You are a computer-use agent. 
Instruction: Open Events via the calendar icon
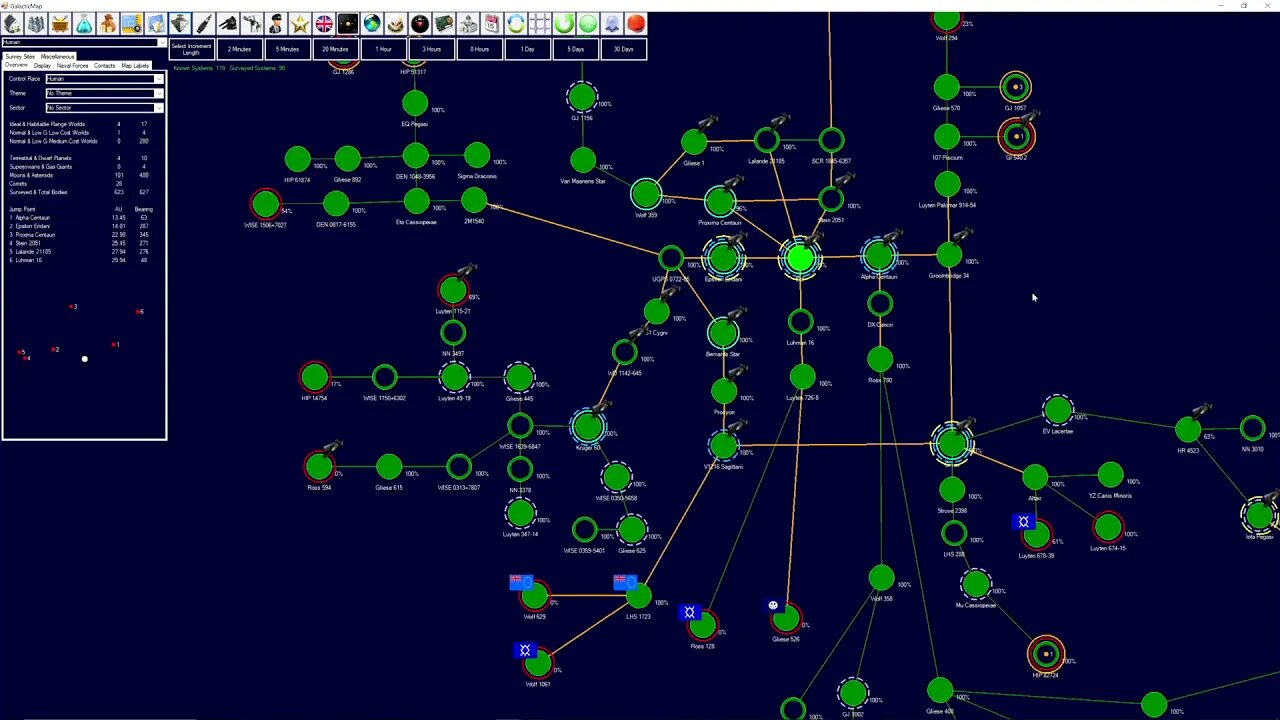[x=492, y=23]
